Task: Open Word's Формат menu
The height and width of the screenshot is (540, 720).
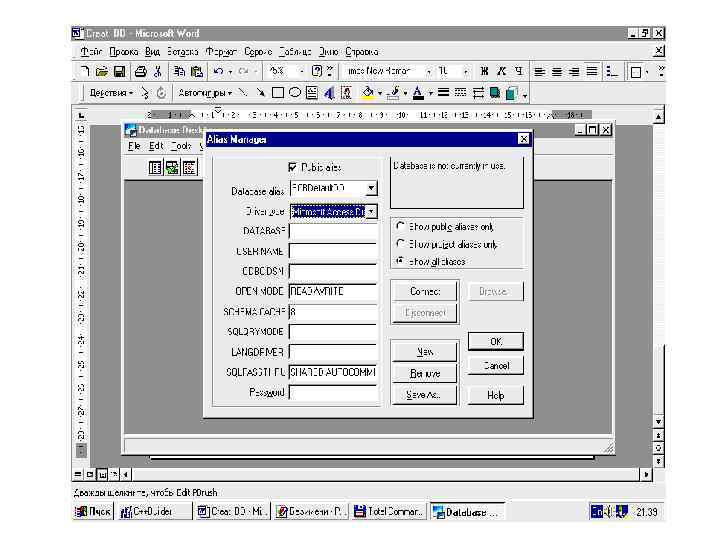Action: point(221,51)
